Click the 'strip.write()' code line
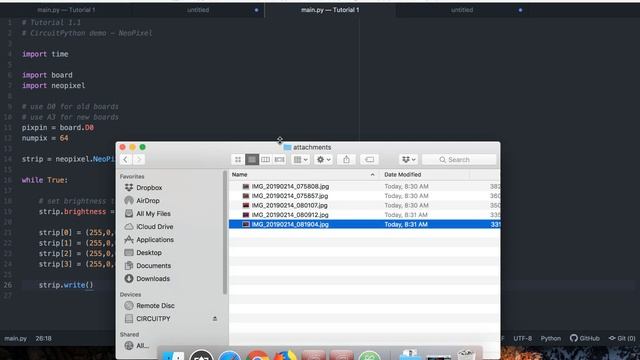 (66, 285)
